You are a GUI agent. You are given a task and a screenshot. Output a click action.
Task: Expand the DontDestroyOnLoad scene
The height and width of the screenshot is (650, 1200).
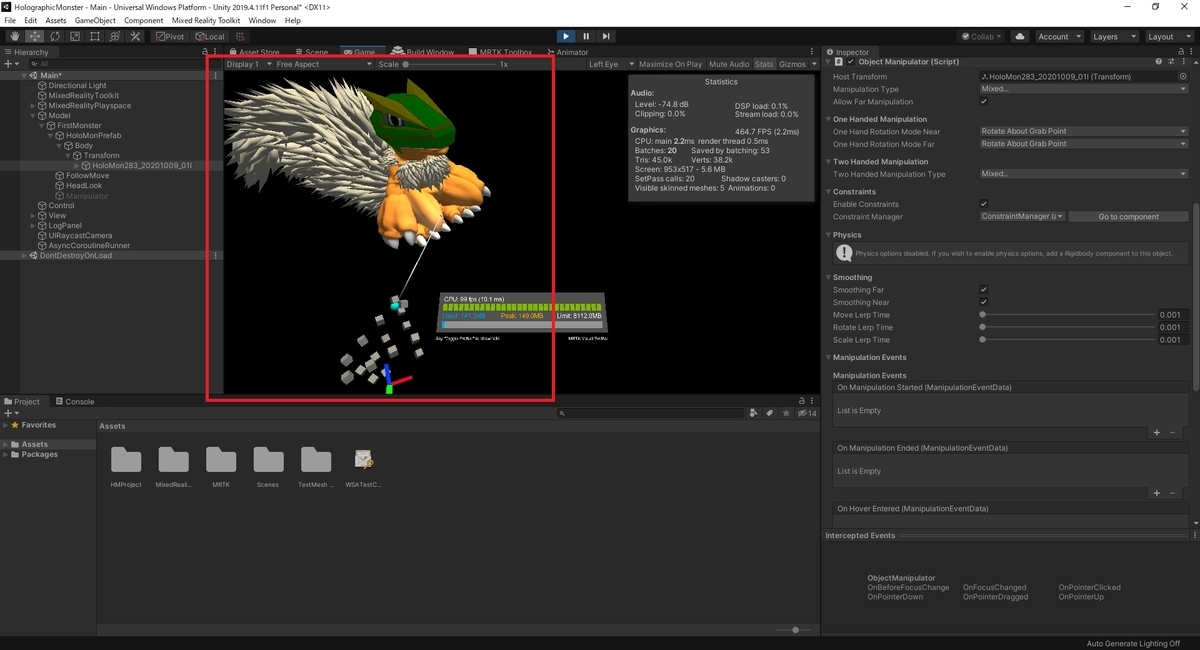point(24,255)
